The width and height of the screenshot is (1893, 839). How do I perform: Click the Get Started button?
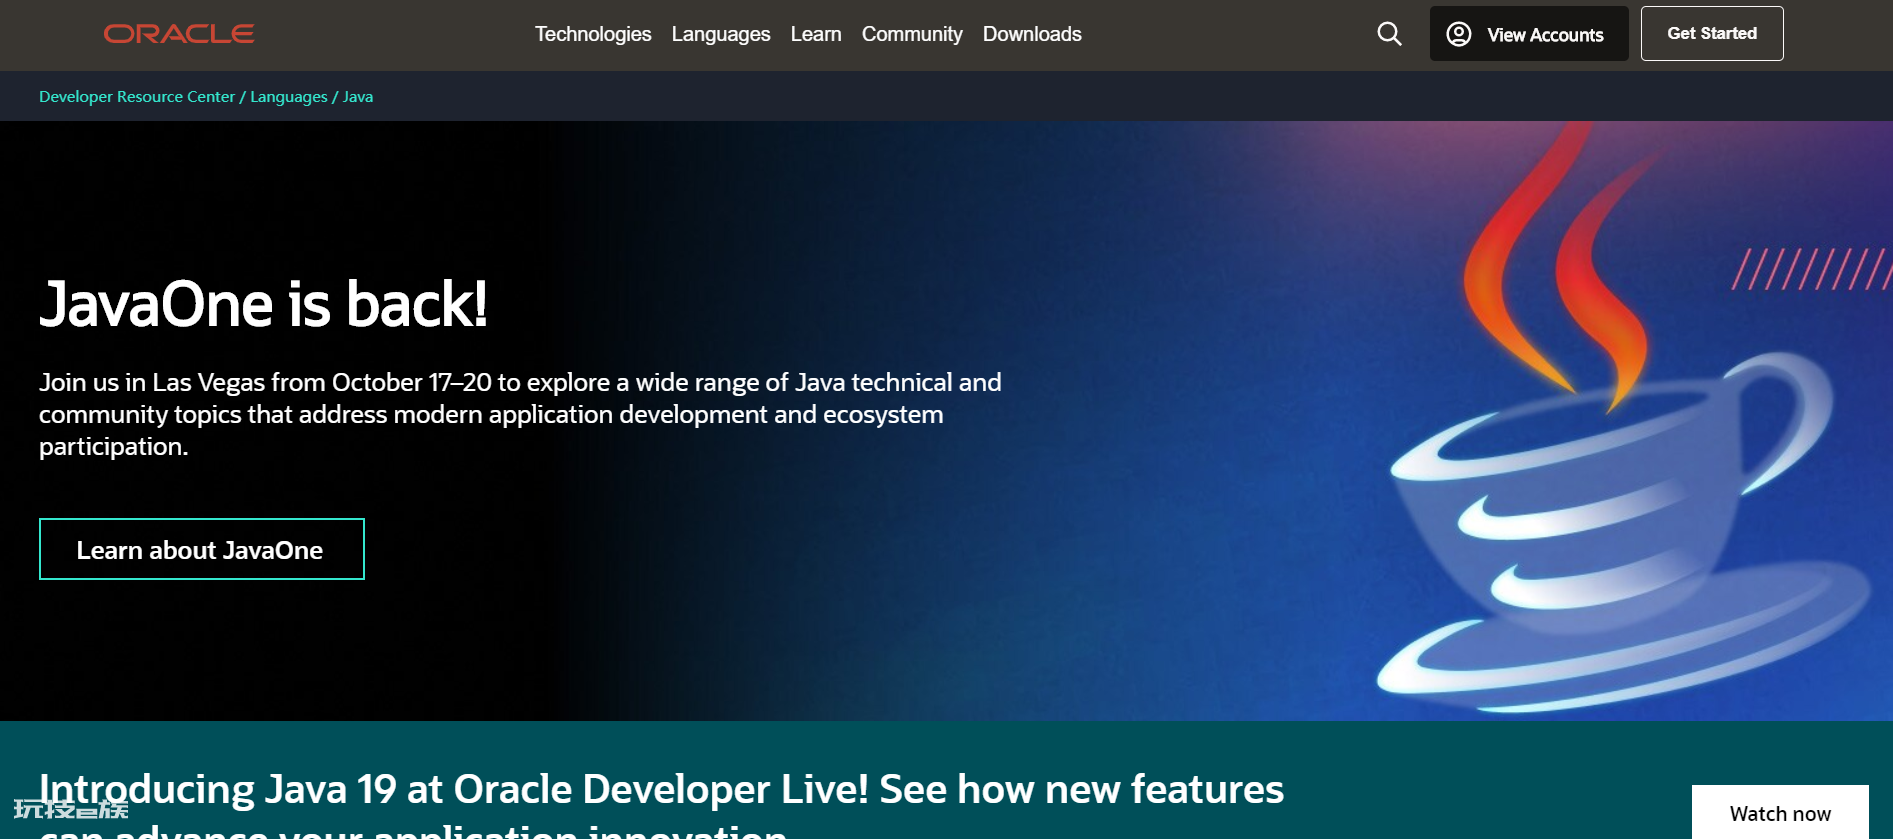tap(1712, 34)
